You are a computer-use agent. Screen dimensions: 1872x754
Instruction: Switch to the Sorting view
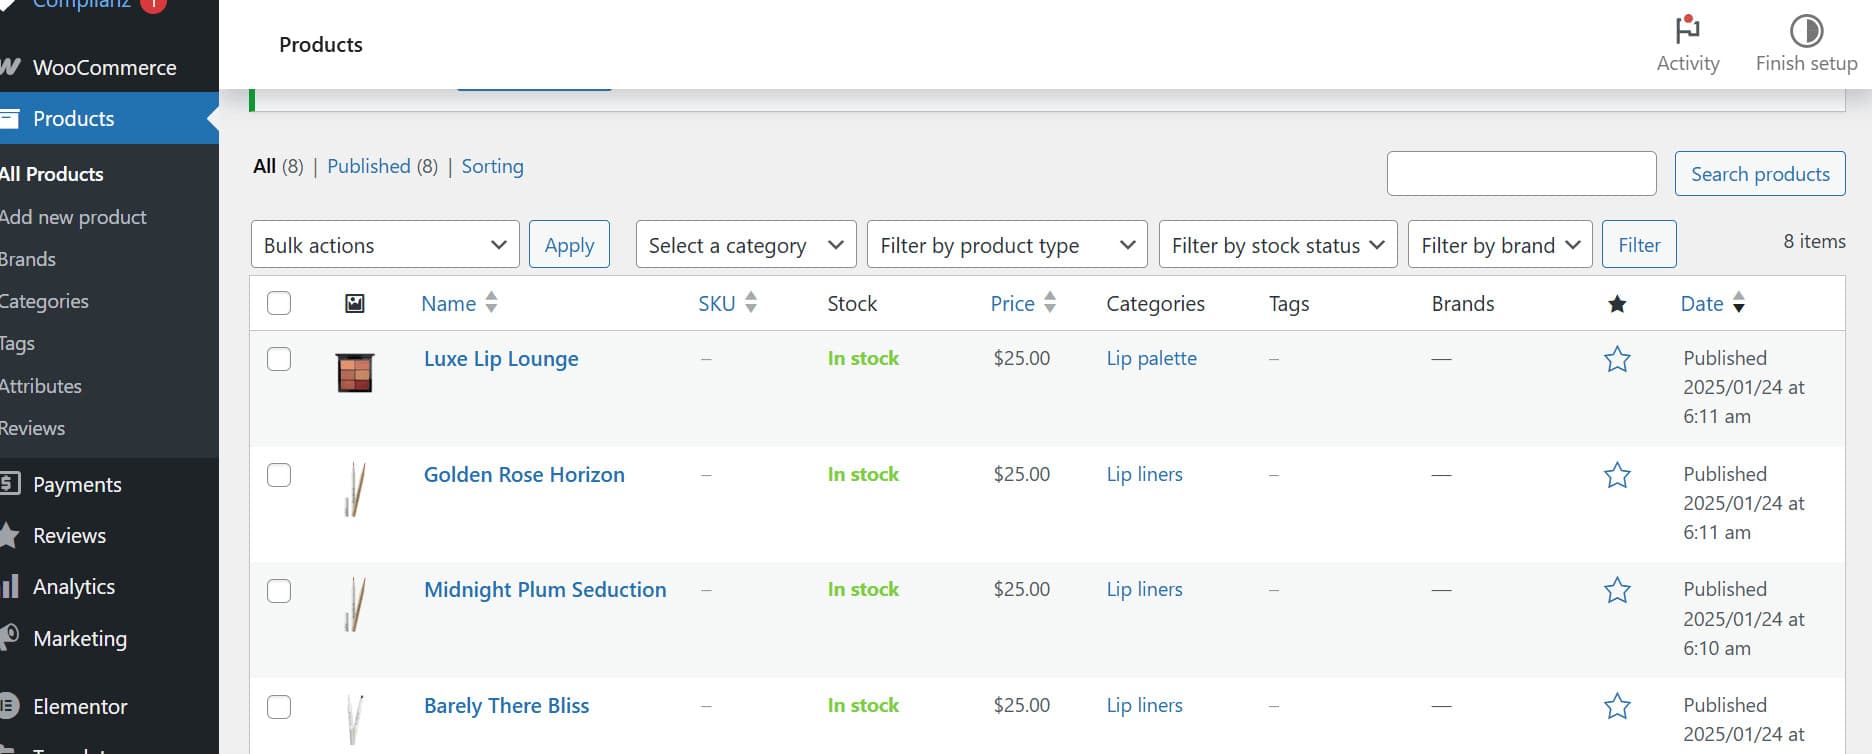[x=492, y=166]
